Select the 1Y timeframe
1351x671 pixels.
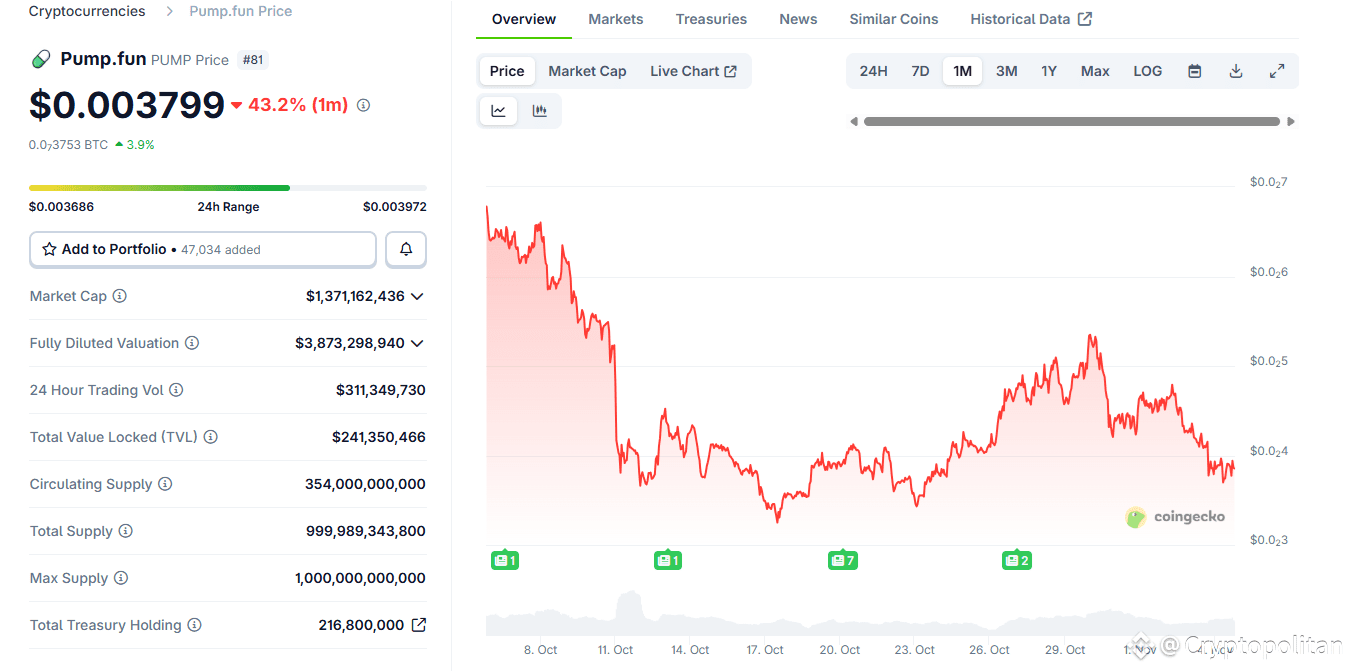(1049, 71)
